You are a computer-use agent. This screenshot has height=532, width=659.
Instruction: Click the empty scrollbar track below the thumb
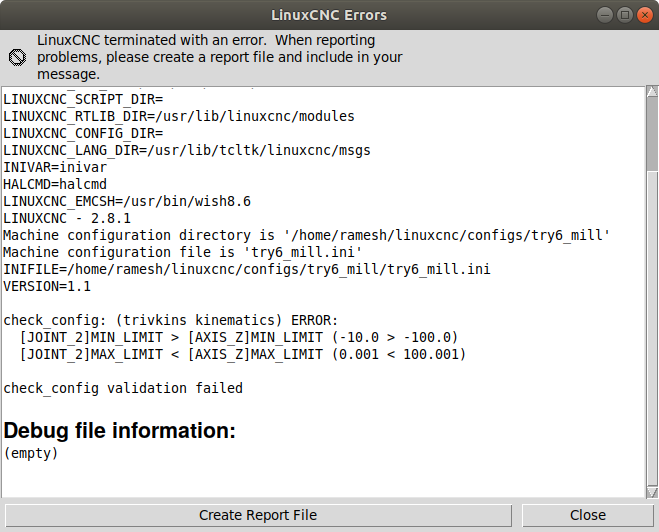click(652, 329)
